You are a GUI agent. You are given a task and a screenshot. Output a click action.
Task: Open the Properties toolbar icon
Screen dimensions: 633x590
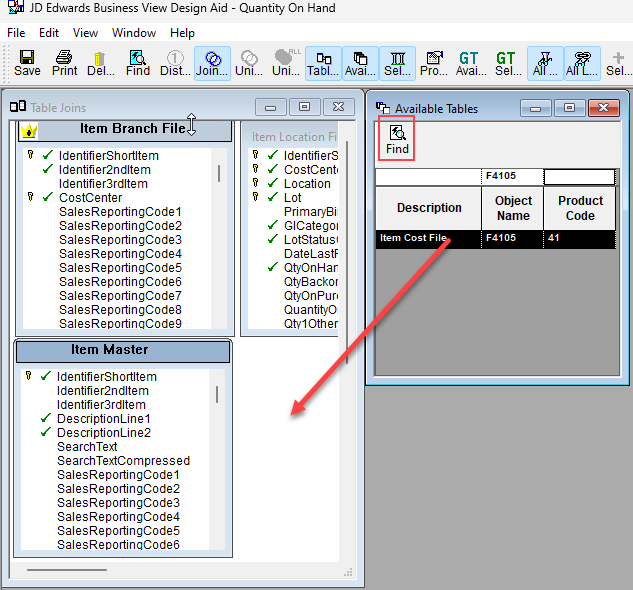(x=434, y=63)
